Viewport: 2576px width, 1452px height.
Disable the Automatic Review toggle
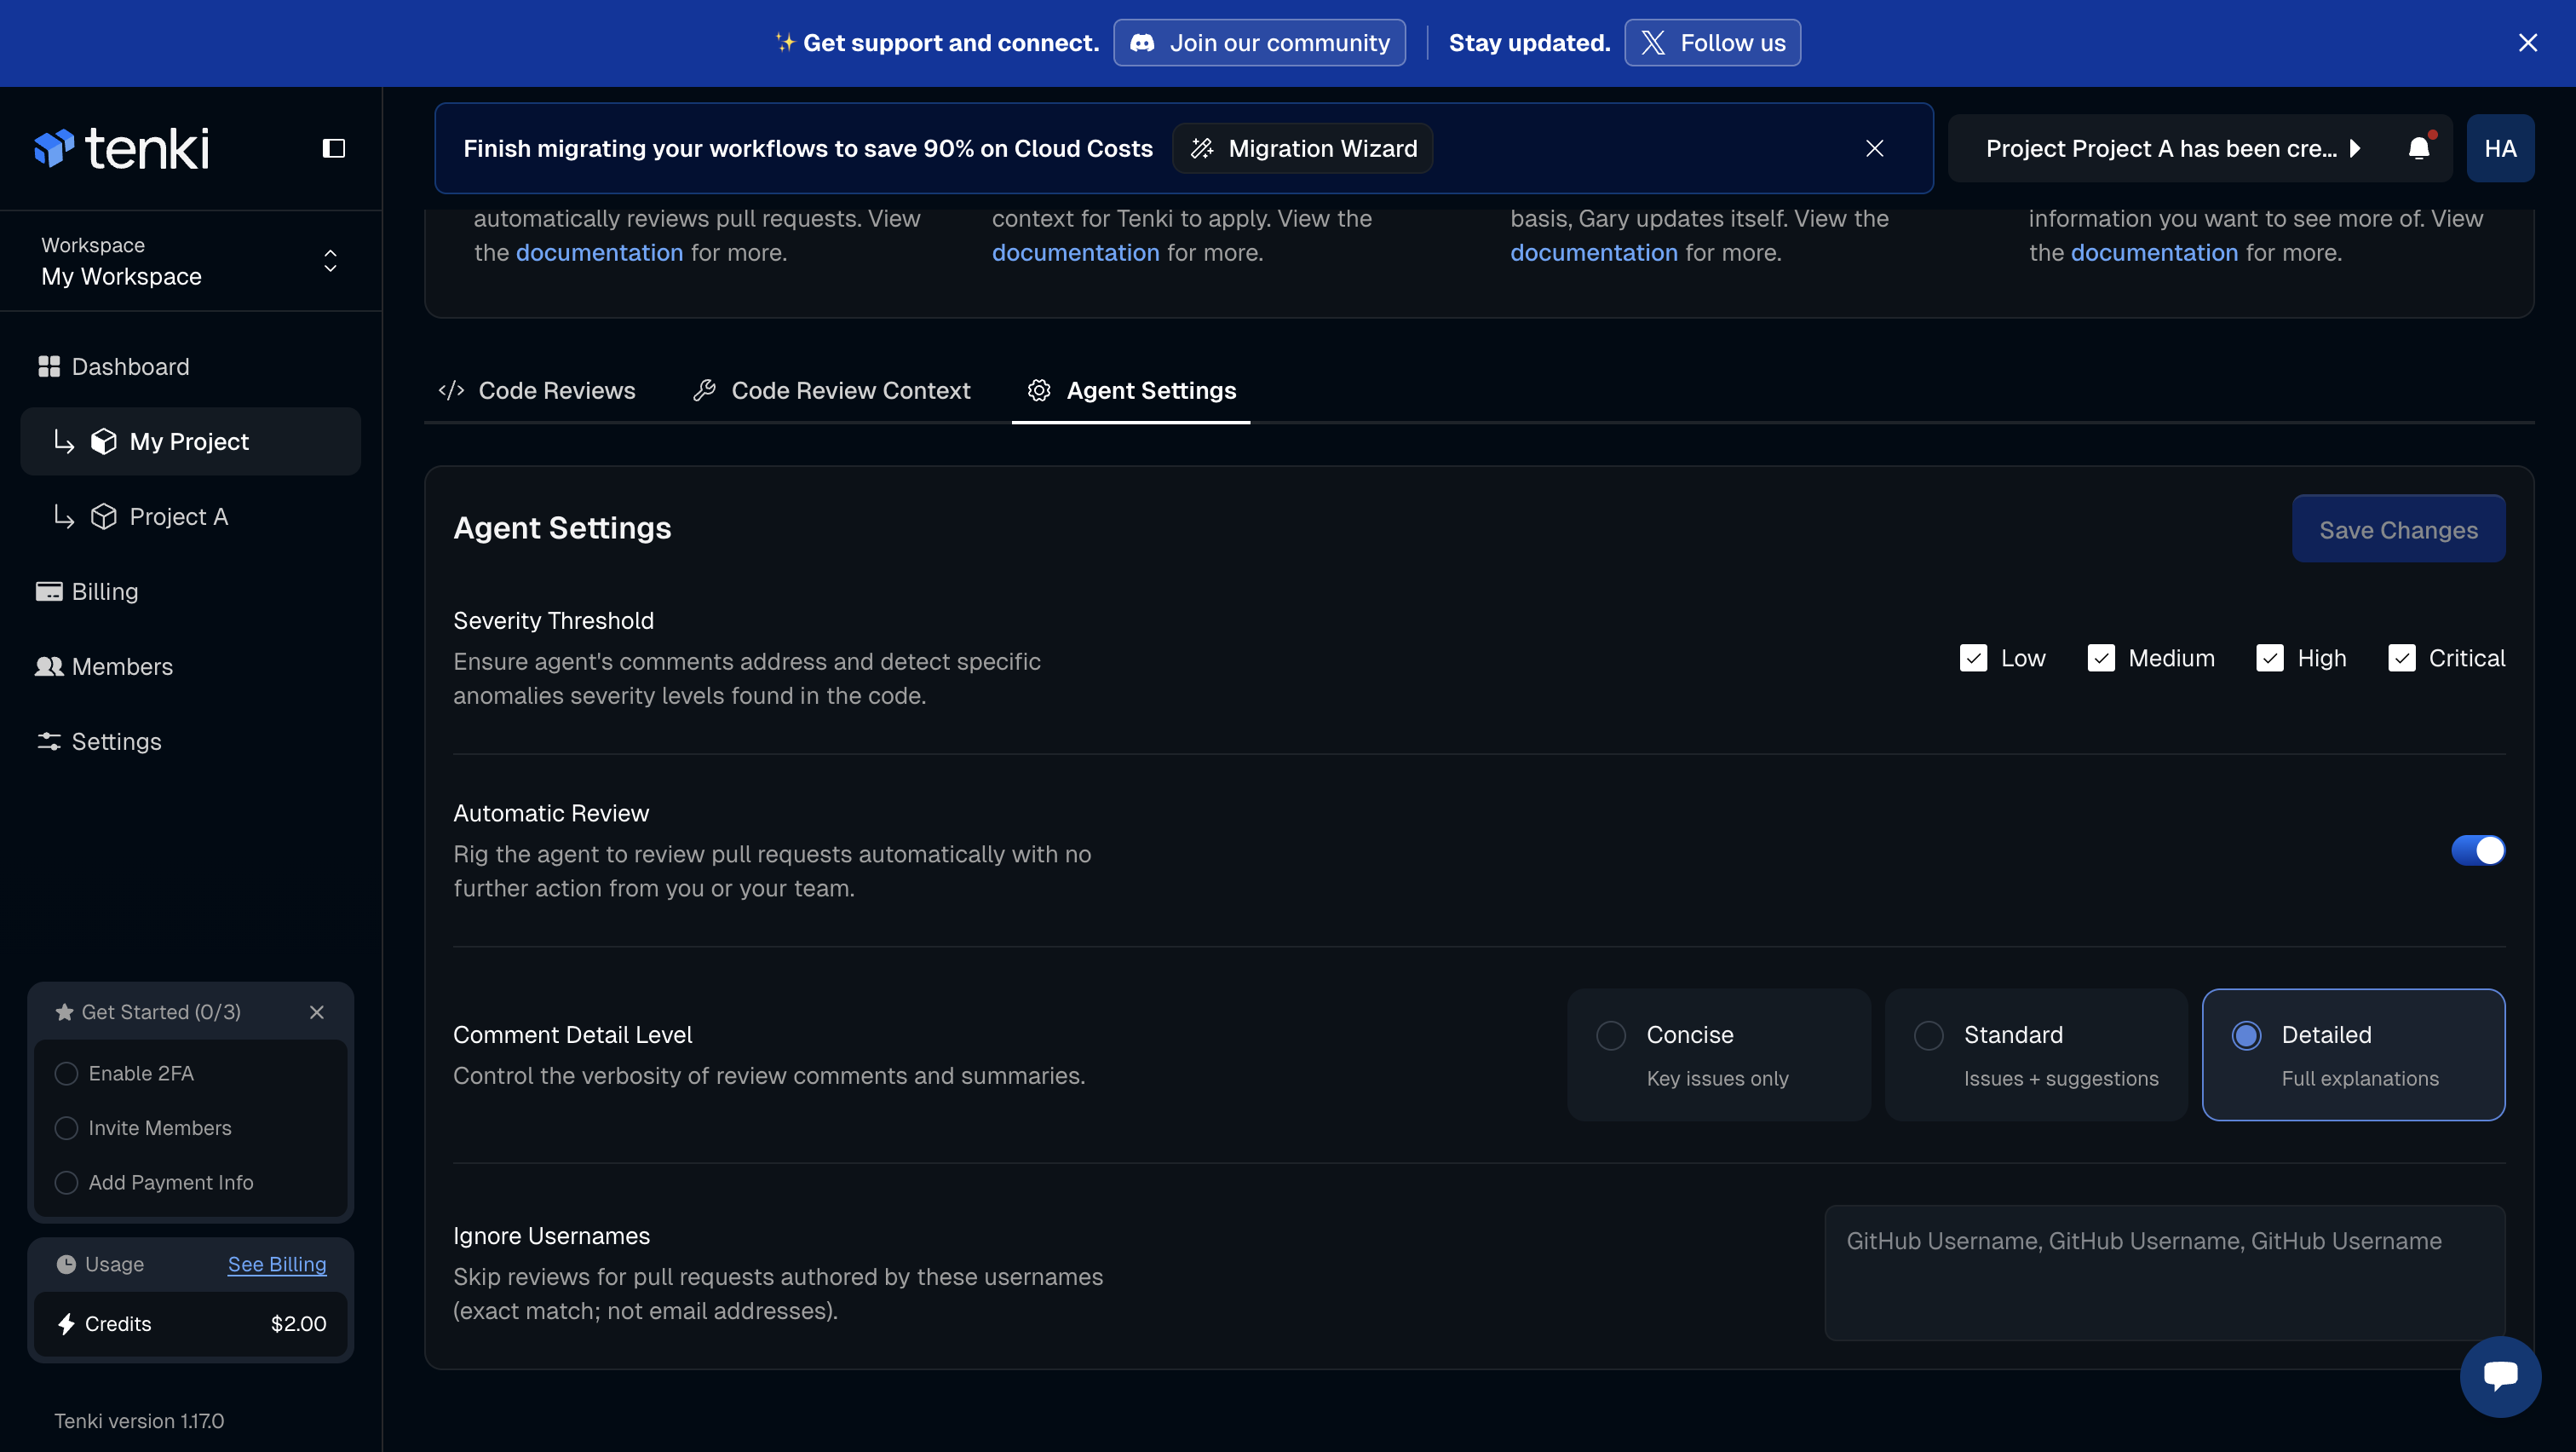2477,850
